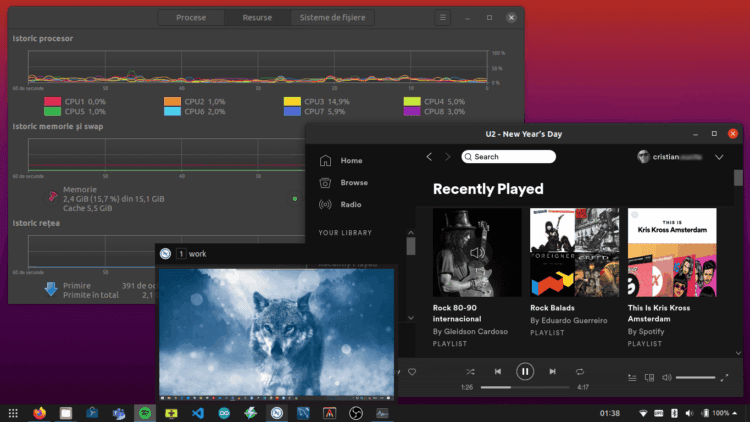Skip to the previous track
This screenshot has width=750, height=422.
coord(498,372)
